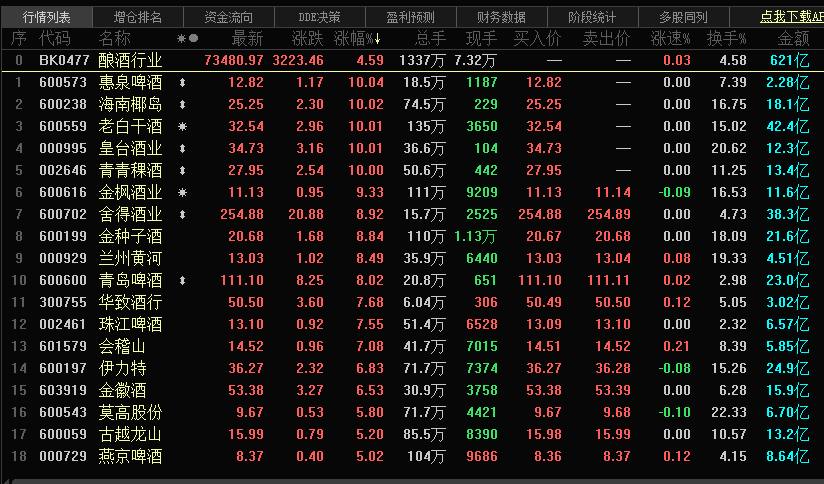Click stock code BK0477

[64, 60]
